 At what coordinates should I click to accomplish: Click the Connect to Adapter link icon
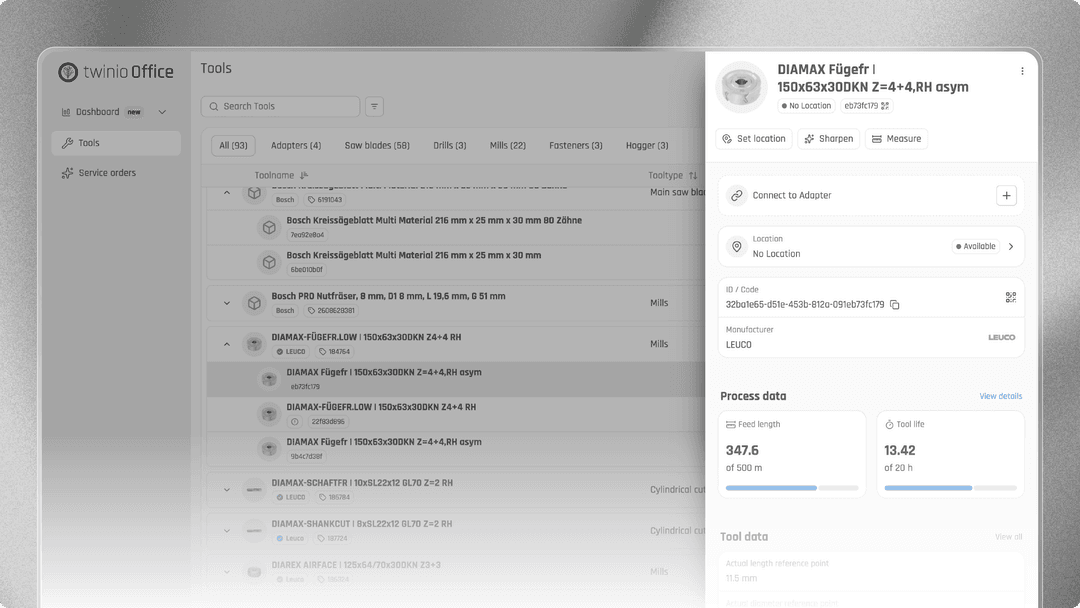click(736, 196)
